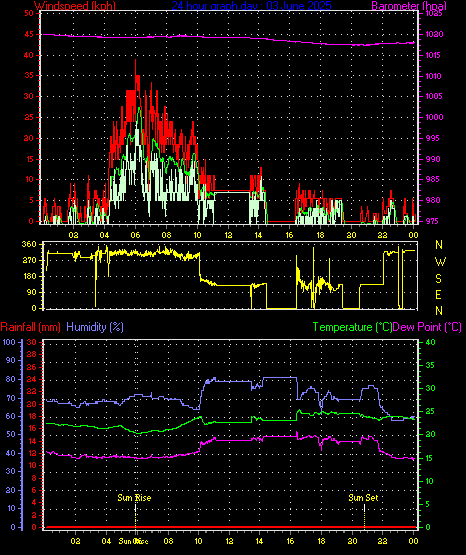Screen dimensions: 466x555
Task: Click the 24 rainfall axis value
Action: (32, 379)
